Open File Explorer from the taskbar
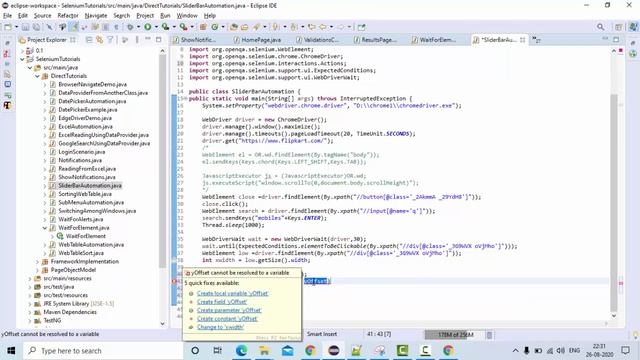Image resolution: width=640 pixels, height=360 pixels. pos(264,350)
